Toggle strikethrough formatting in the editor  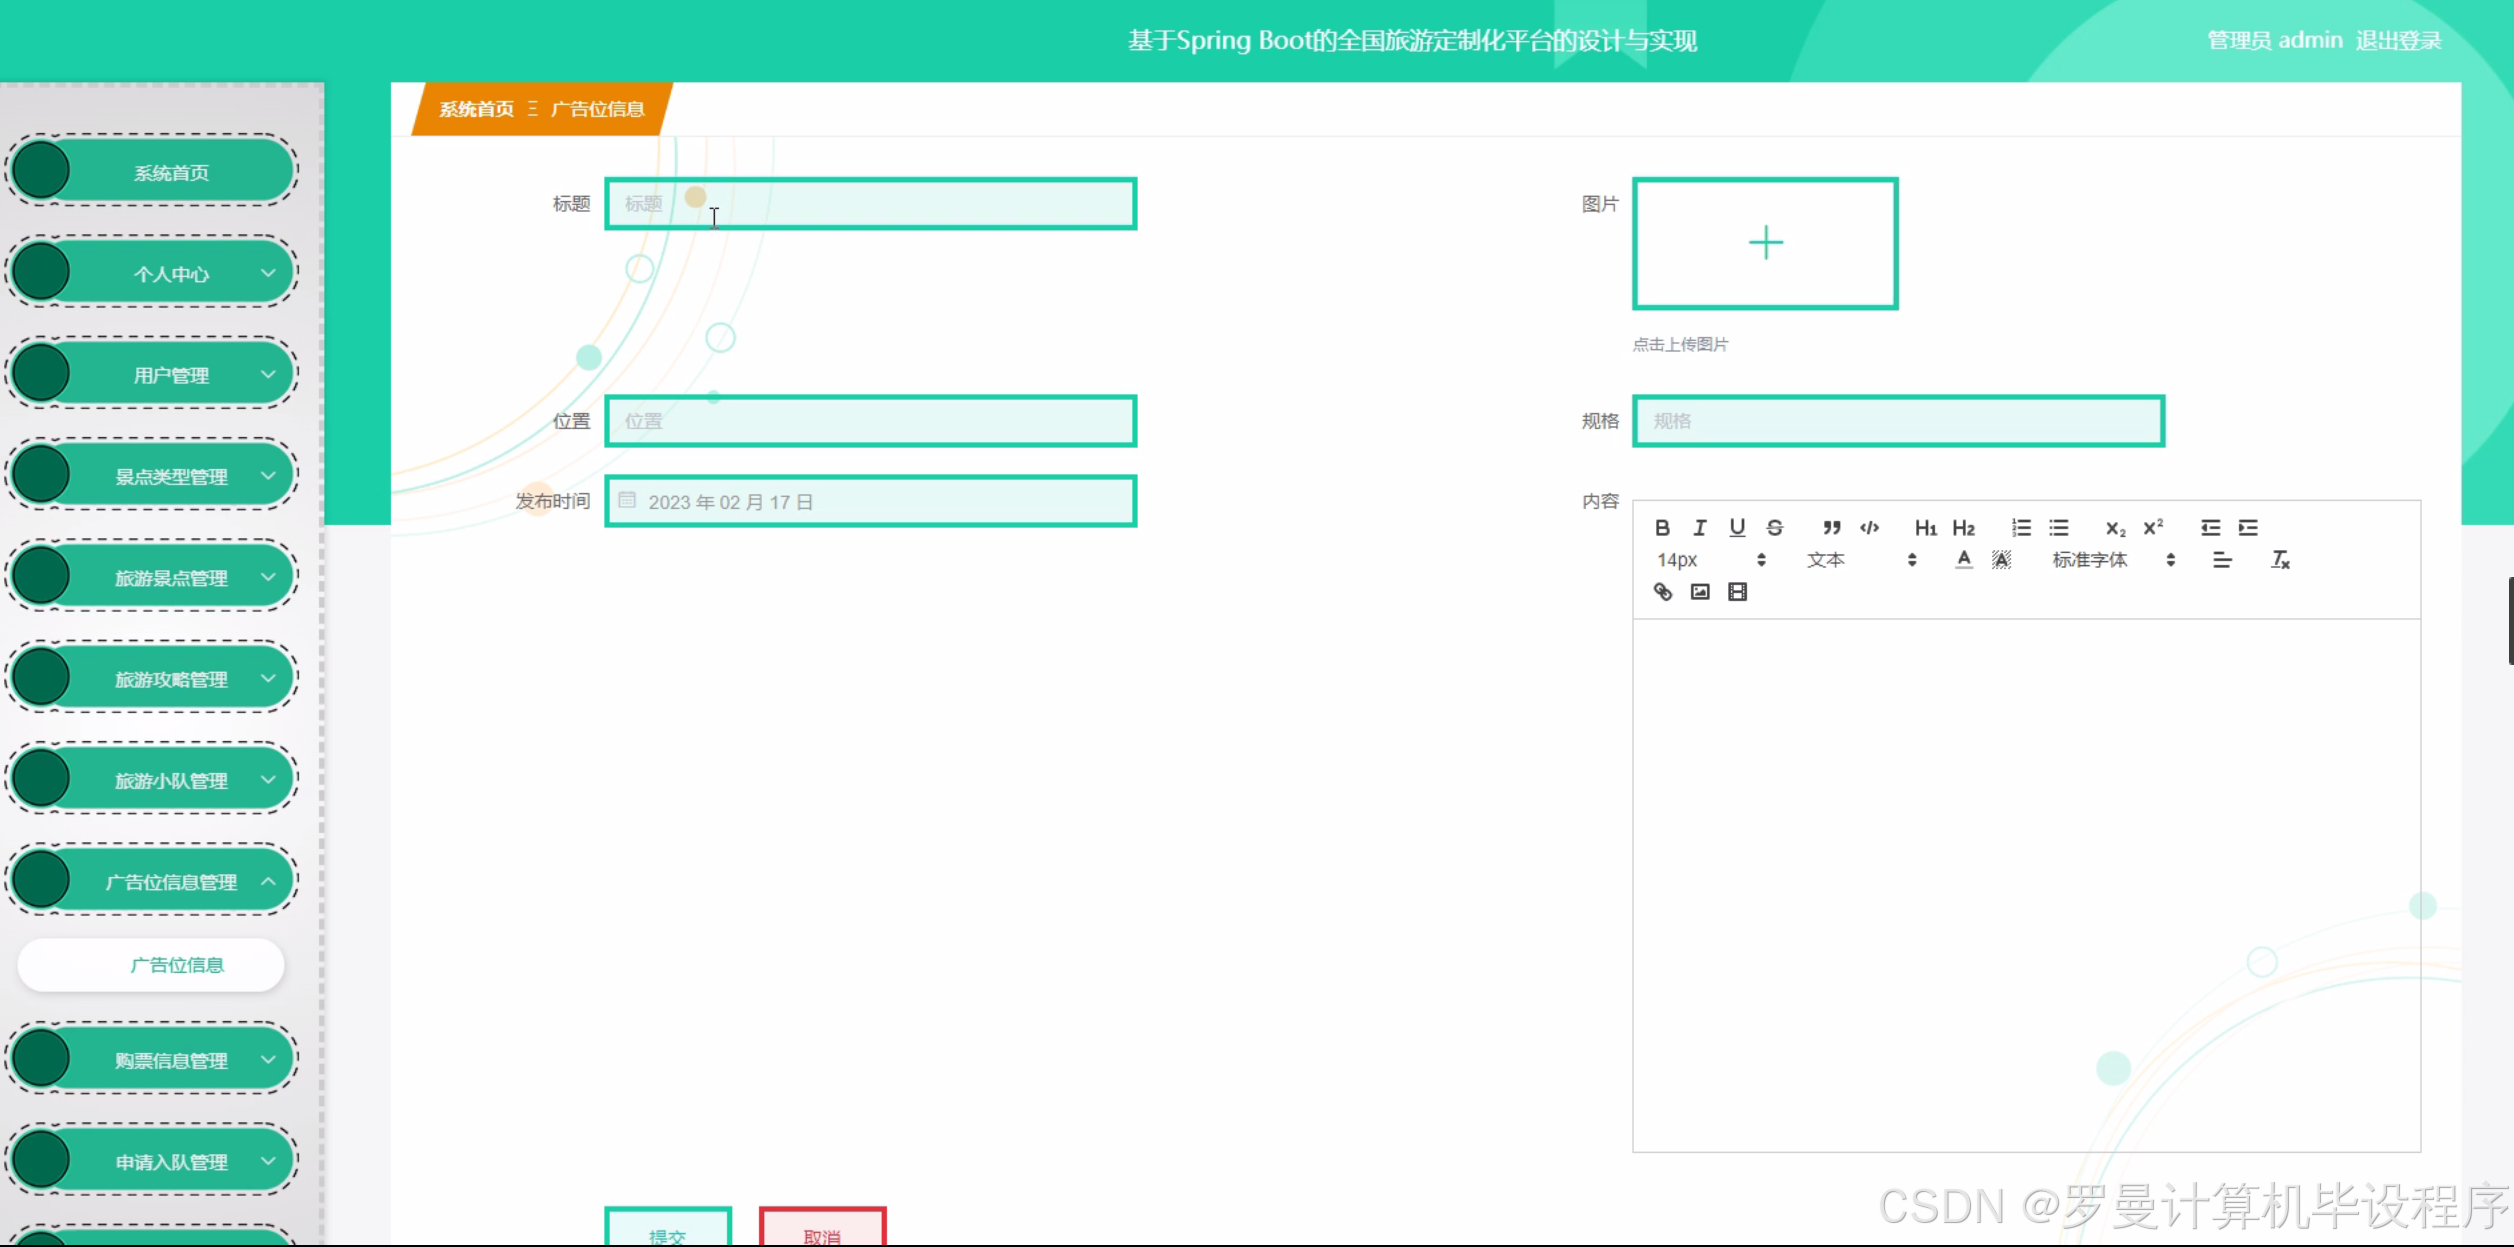(x=1775, y=528)
